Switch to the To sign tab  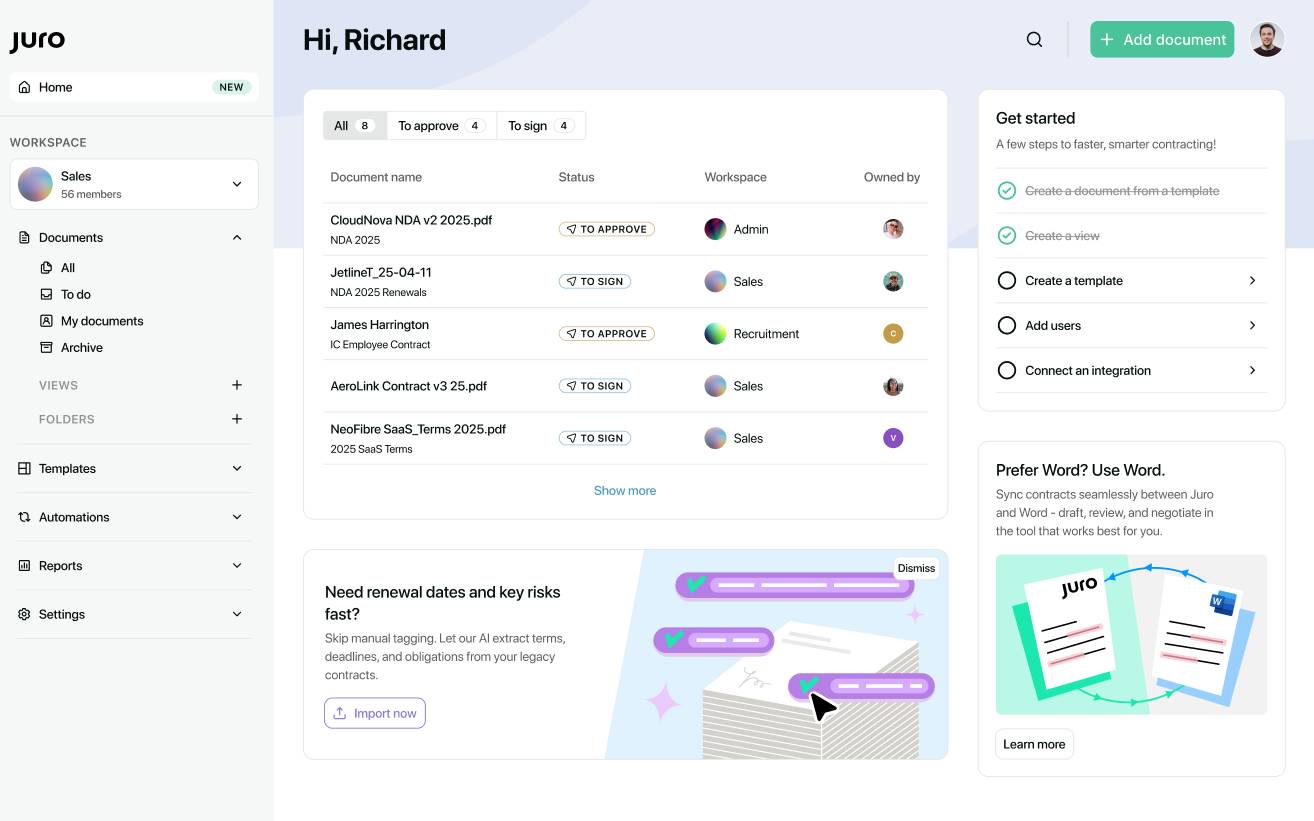tap(540, 126)
